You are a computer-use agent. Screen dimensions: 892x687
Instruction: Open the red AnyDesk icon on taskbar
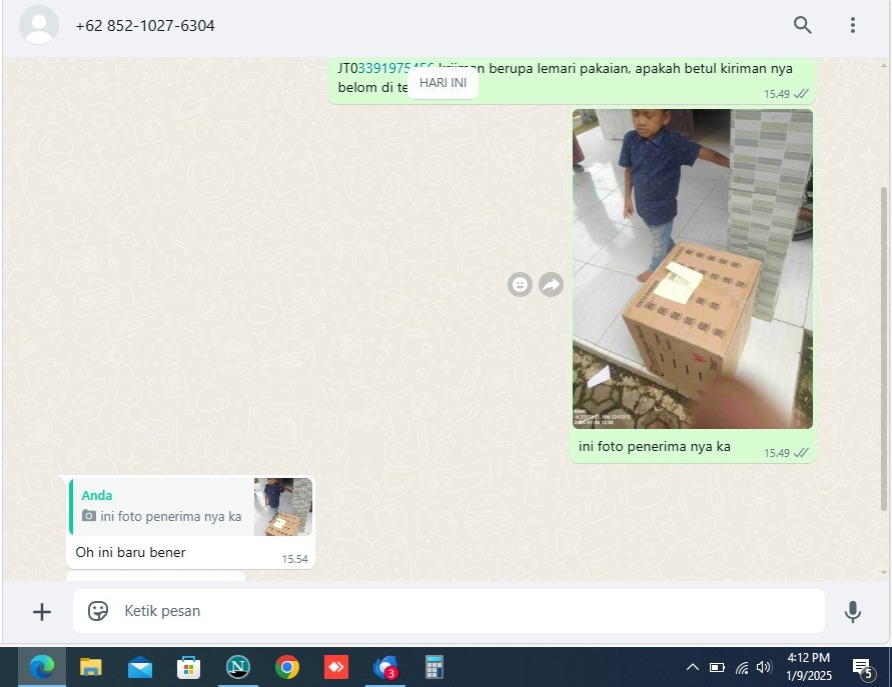(x=336, y=667)
